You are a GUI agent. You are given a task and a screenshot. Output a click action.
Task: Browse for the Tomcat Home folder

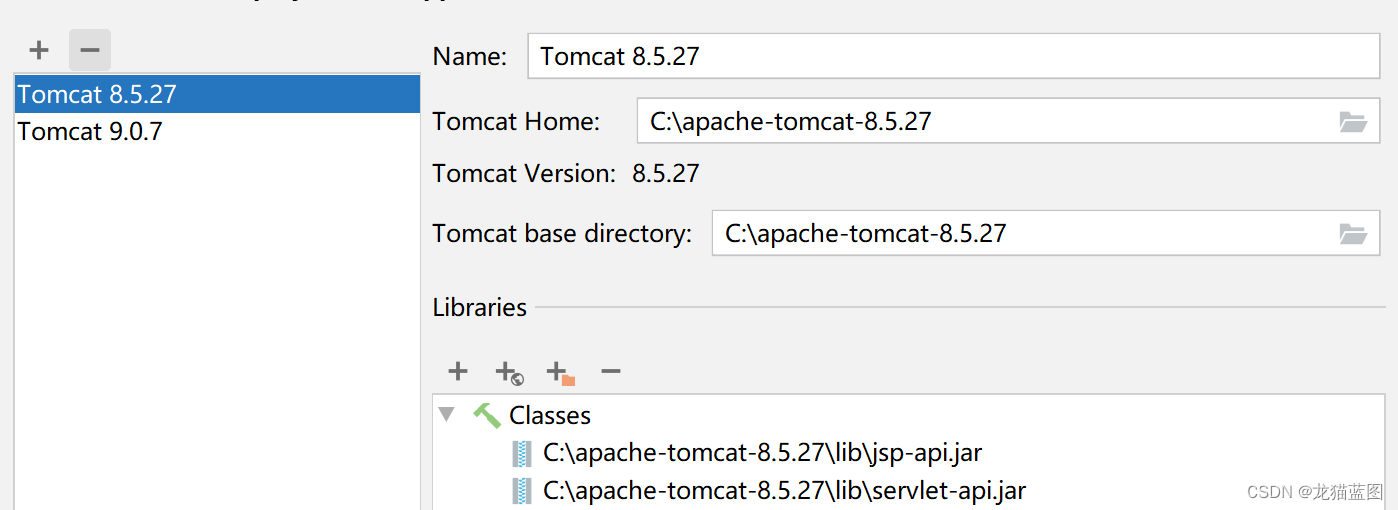[1352, 122]
